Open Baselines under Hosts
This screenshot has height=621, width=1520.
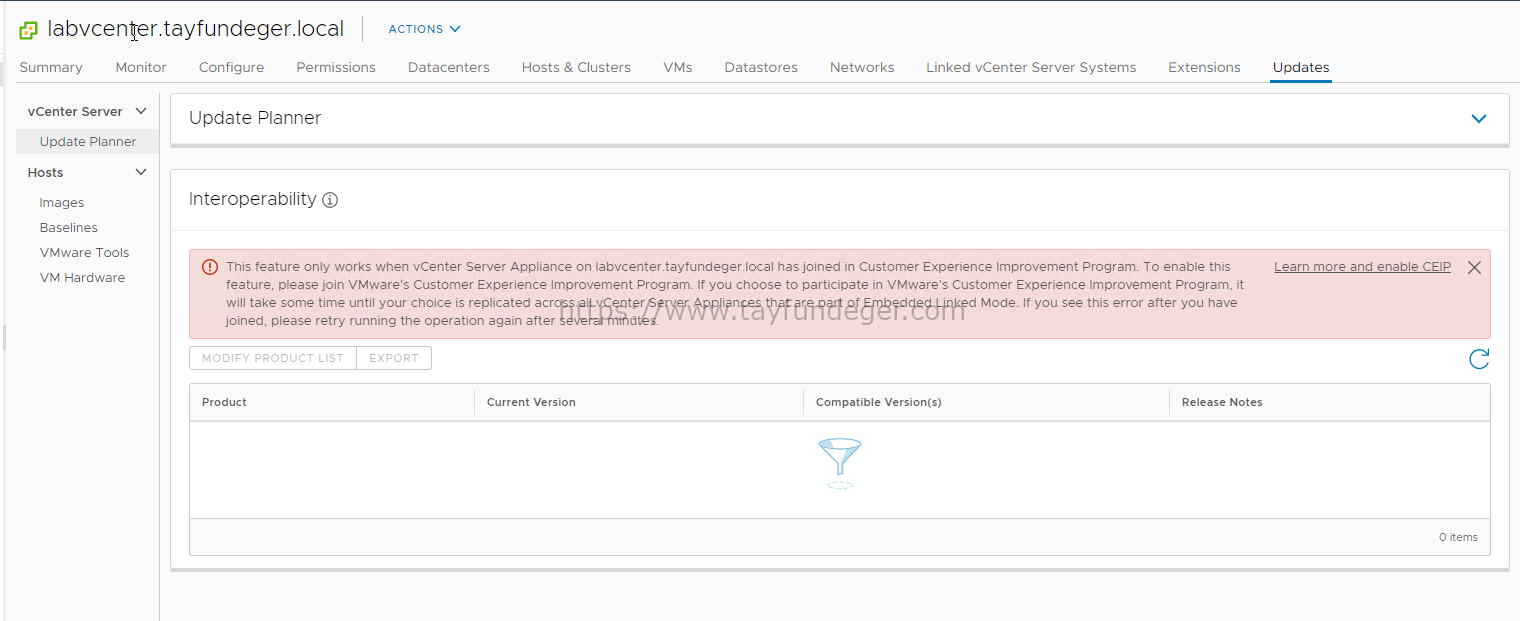point(69,227)
